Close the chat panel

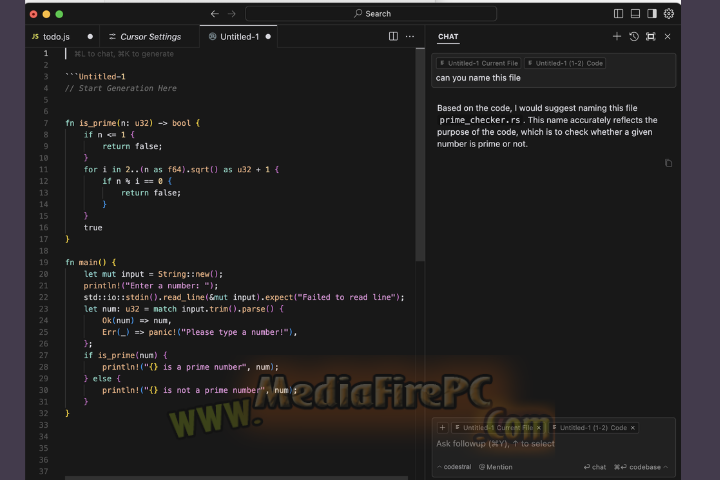coord(667,36)
